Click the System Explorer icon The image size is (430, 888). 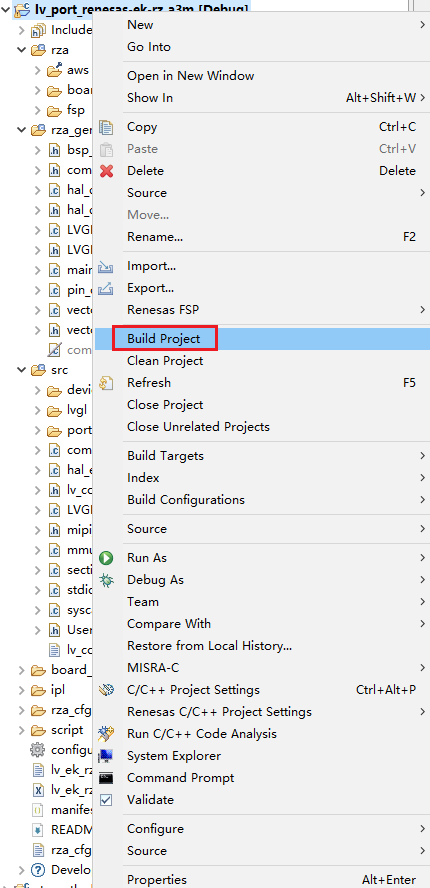pos(106,756)
